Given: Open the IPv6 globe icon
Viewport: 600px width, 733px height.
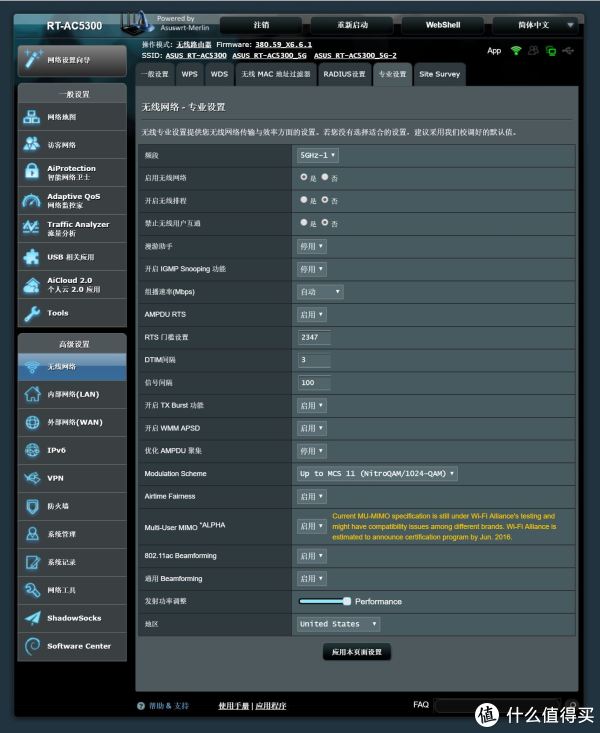Looking at the screenshot, I should pyautogui.click(x=31, y=450).
